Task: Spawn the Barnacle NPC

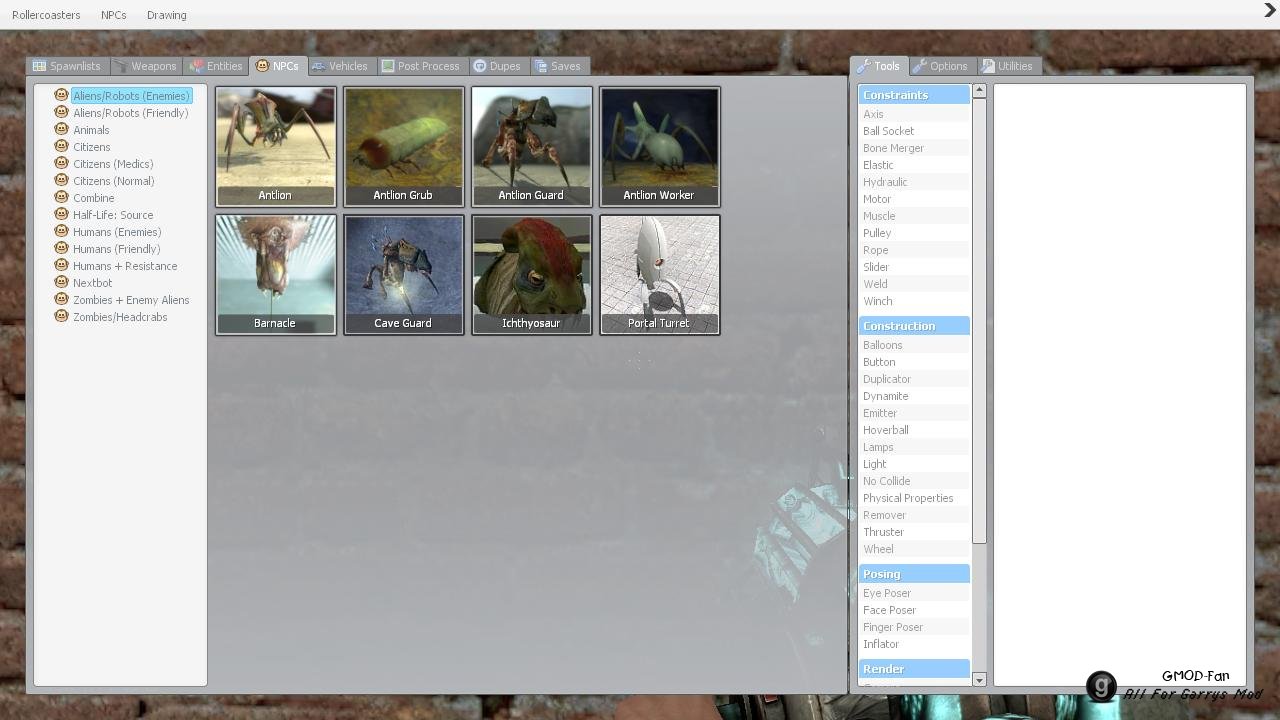Action: point(275,275)
